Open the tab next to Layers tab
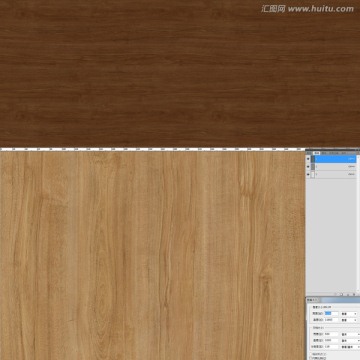This screenshot has width=360, height=360. point(324,153)
